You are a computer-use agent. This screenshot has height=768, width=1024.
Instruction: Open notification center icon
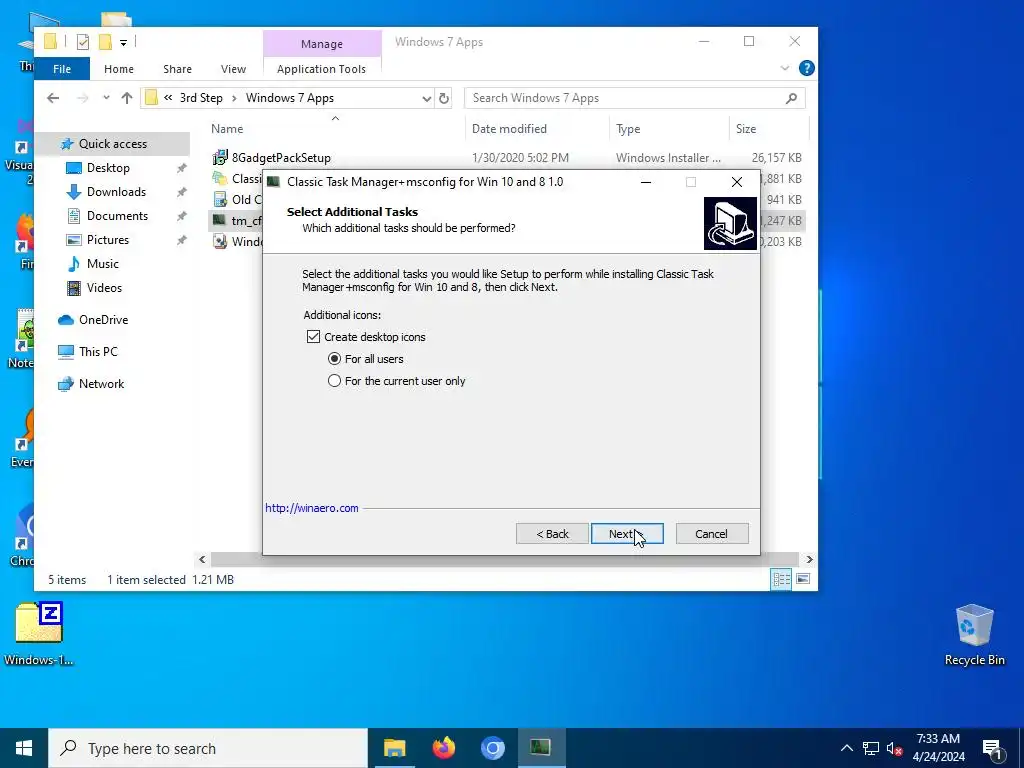(x=992, y=748)
